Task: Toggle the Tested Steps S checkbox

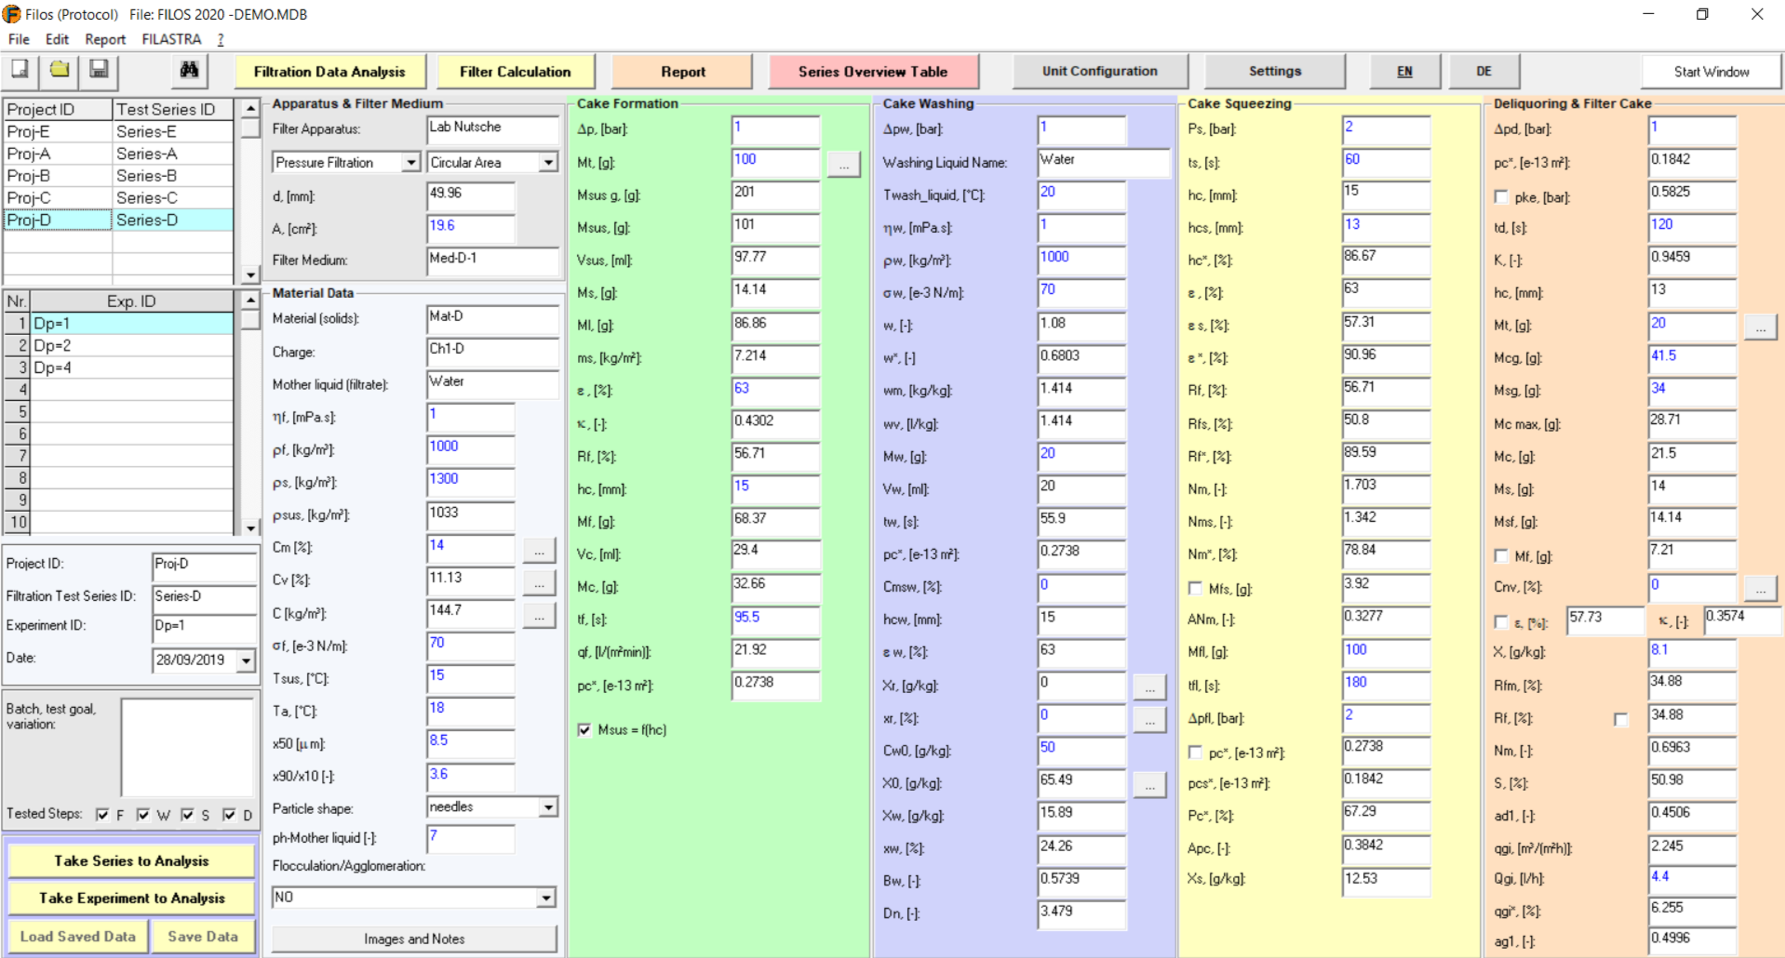Action: (x=187, y=815)
